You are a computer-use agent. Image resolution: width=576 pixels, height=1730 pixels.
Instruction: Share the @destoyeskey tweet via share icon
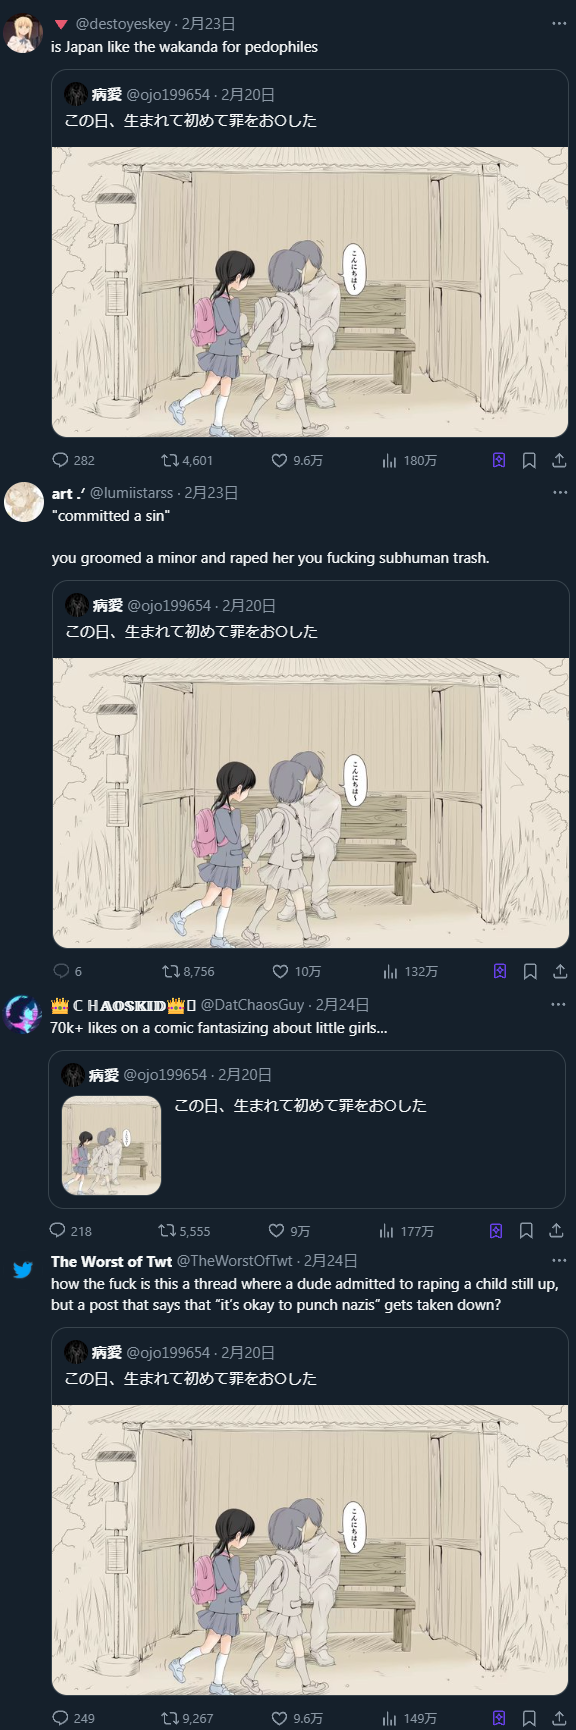pyautogui.click(x=560, y=460)
